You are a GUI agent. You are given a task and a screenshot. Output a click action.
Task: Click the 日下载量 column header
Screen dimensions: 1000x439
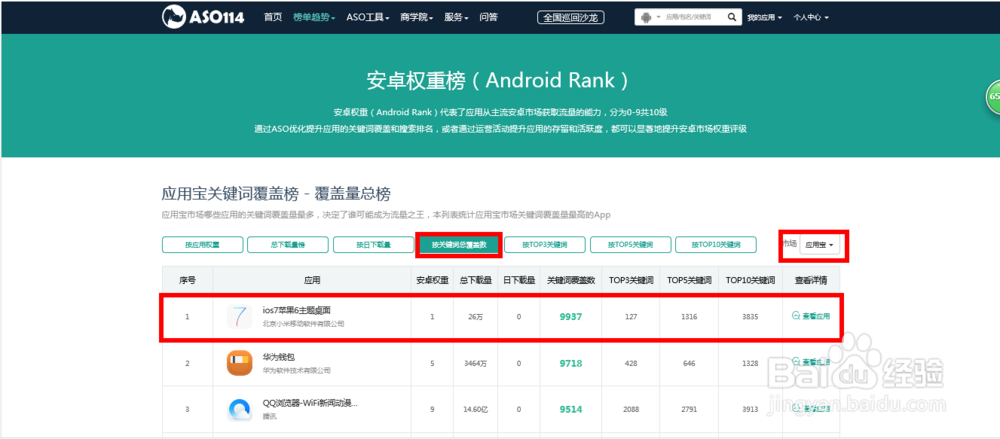518,280
